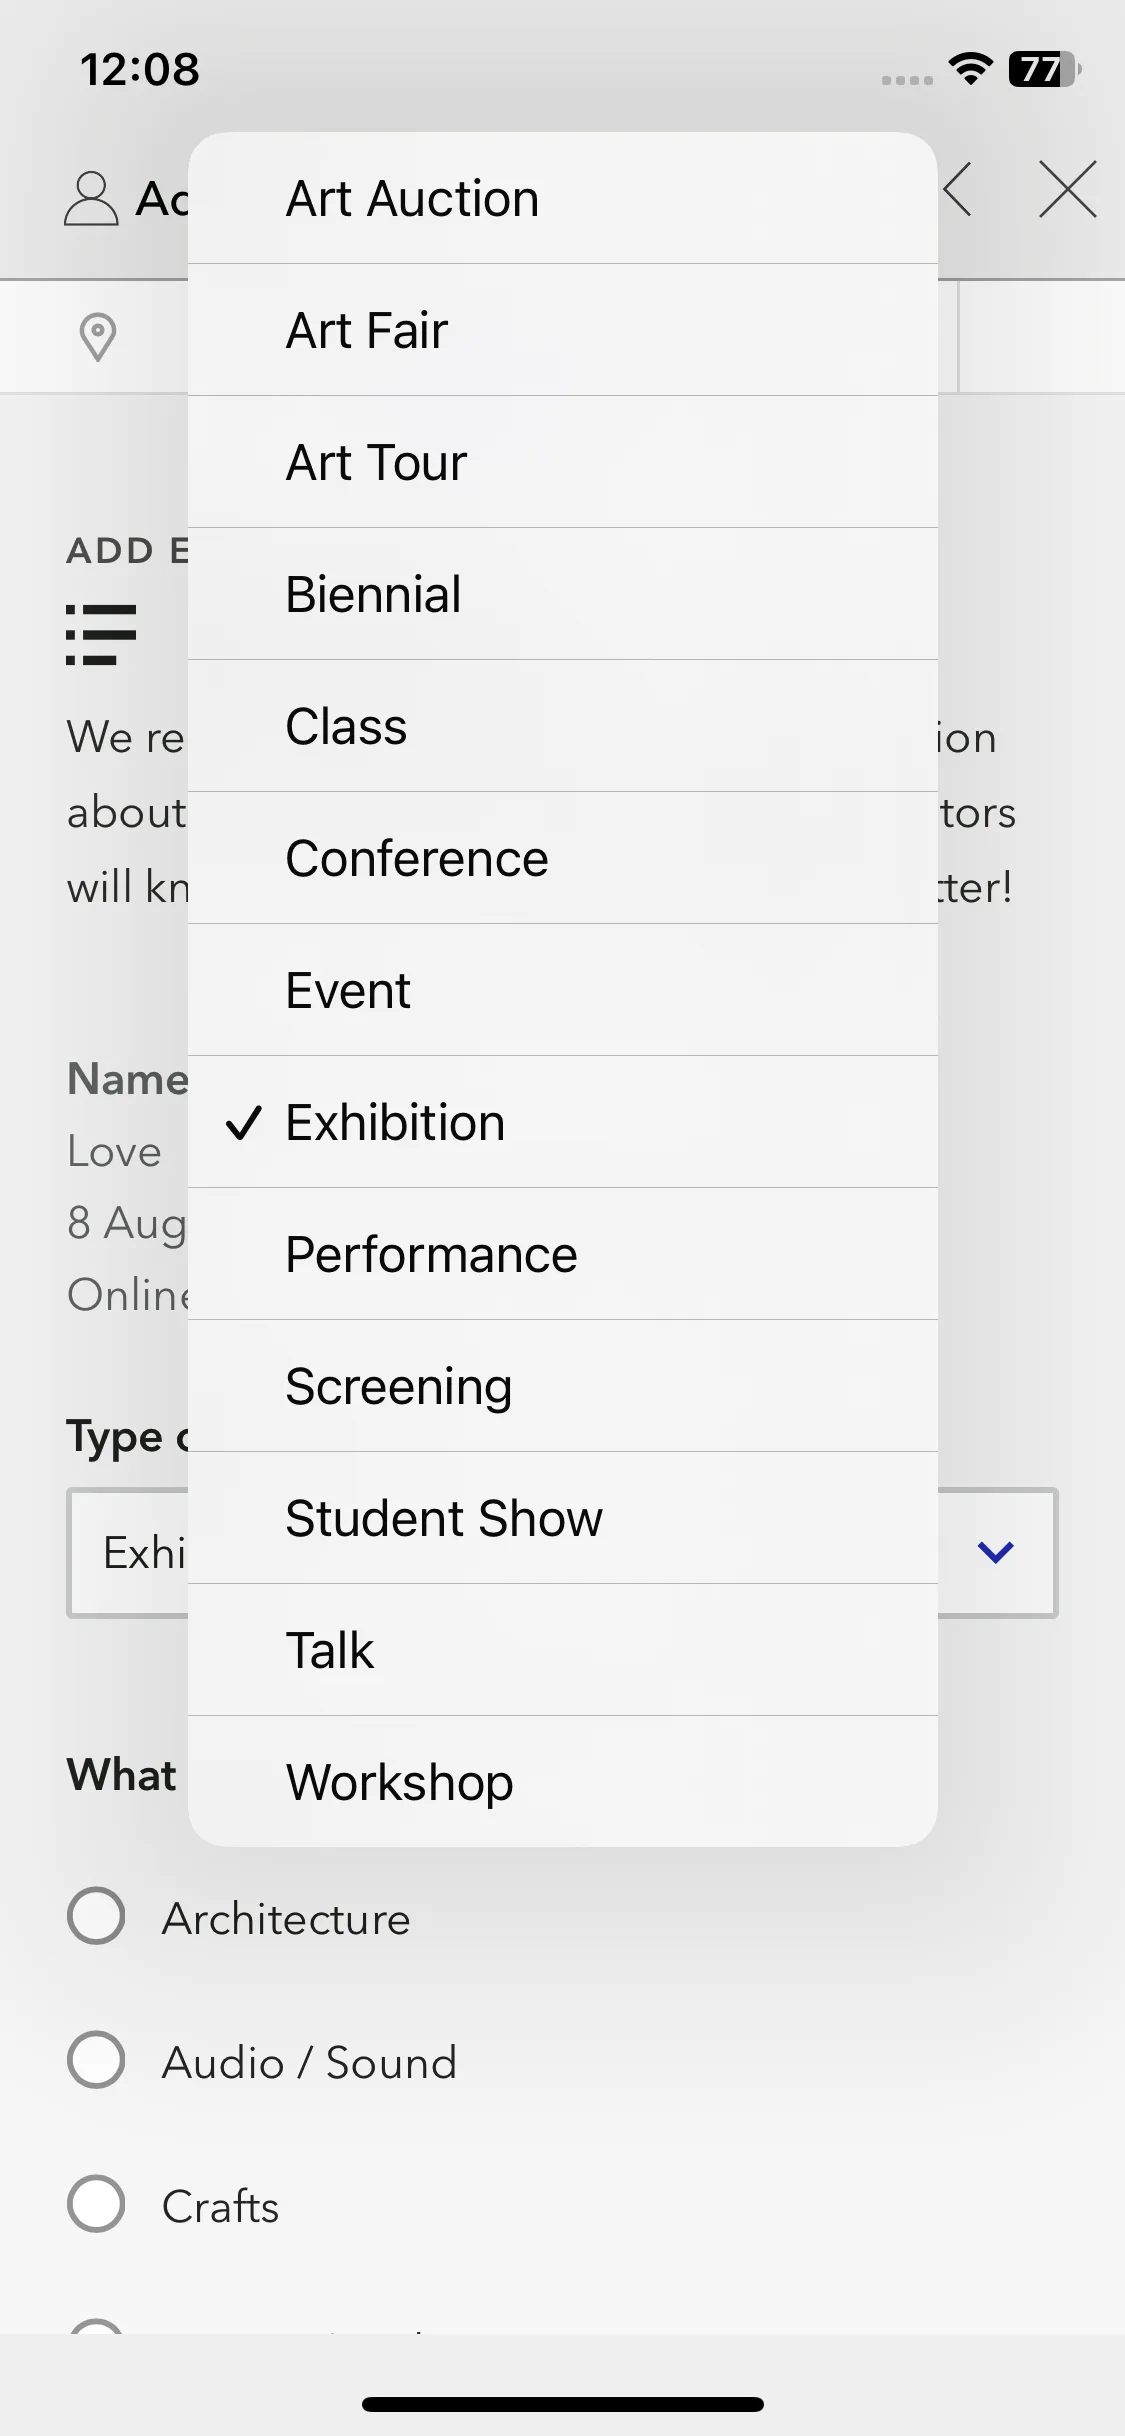Collapse the event type dropdown arrow
The width and height of the screenshot is (1125, 2436).
click(x=996, y=1552)
